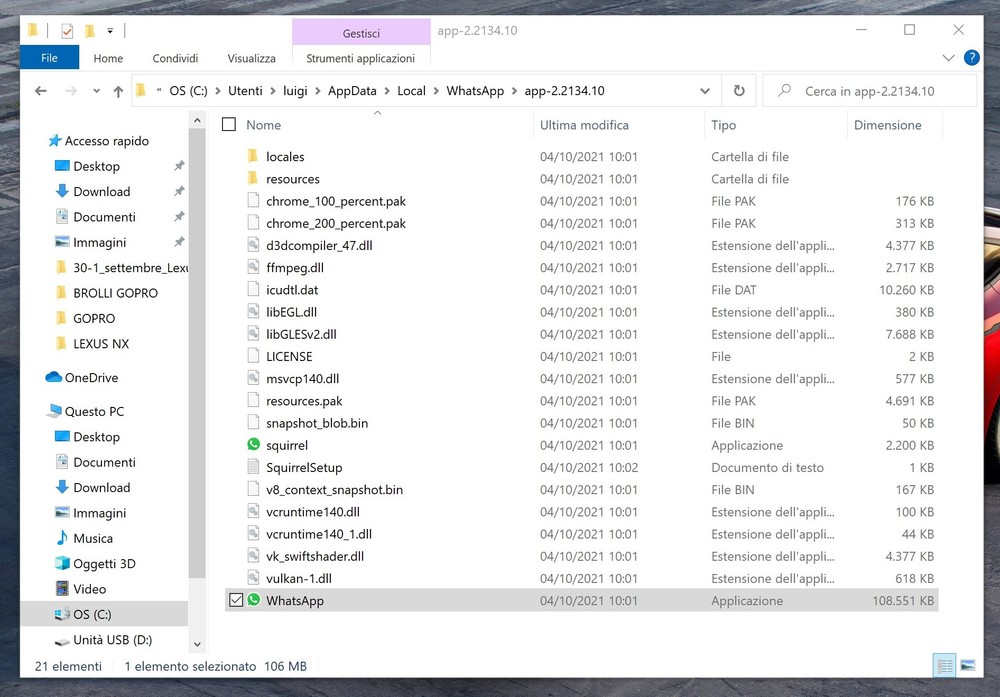Sort by Ultima modifica column
This screenshot has height=697, width=1000.
point(584,125)
